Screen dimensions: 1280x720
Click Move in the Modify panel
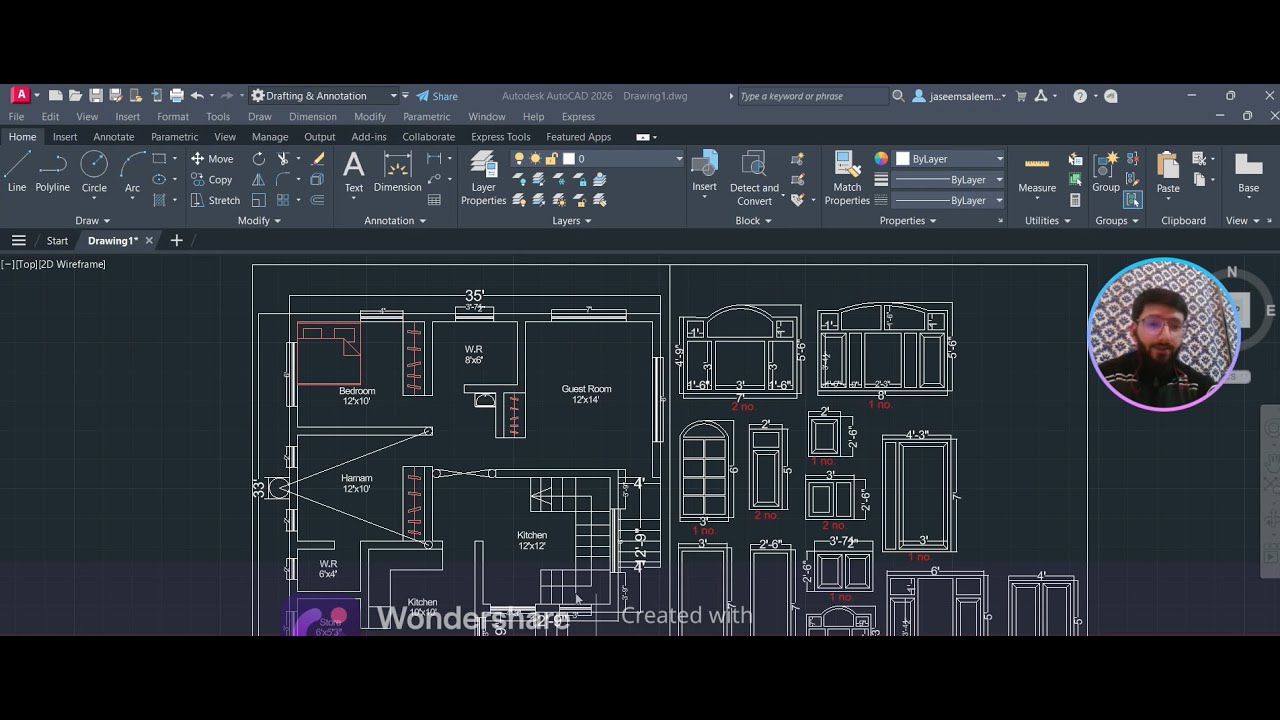coord(212,159)
